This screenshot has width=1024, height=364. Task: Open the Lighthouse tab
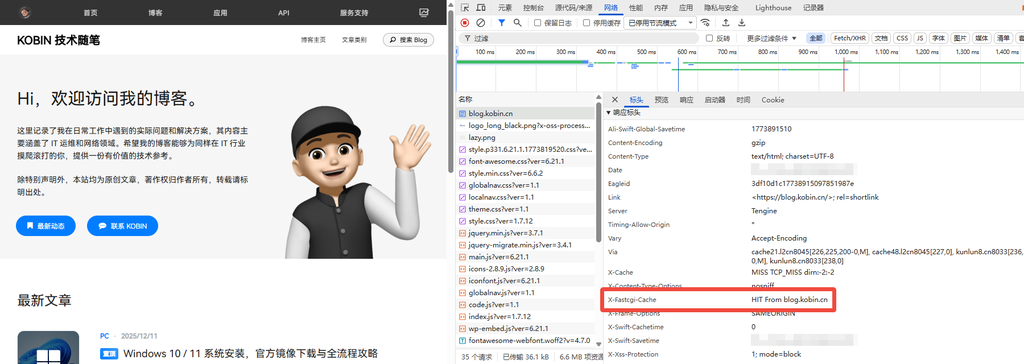(773, 8)
